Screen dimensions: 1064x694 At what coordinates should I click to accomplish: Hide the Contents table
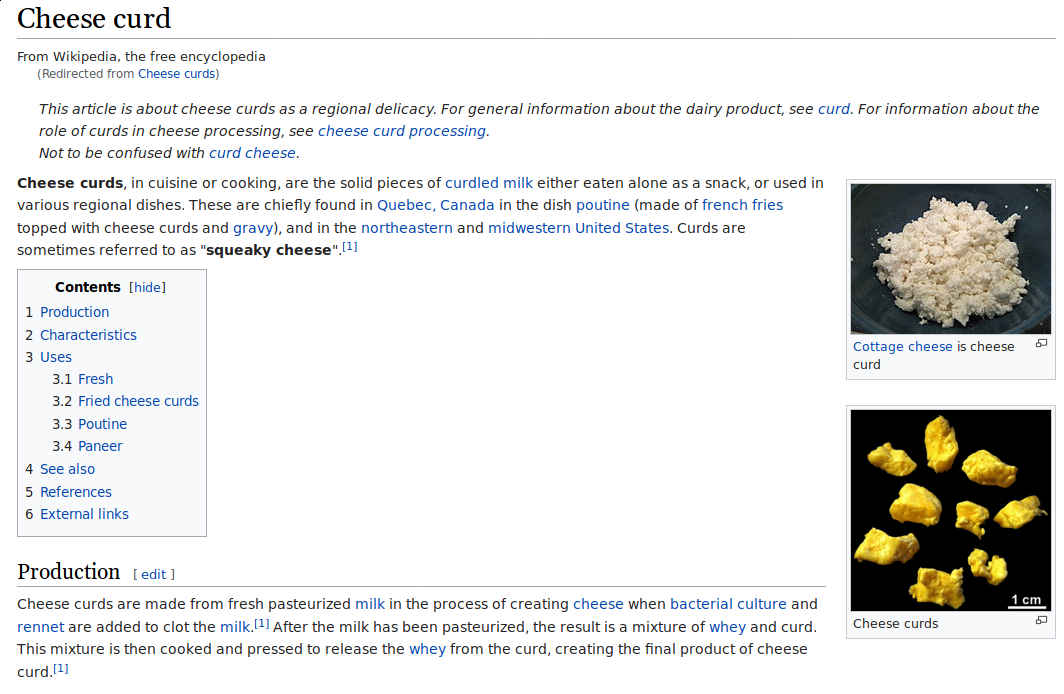click(x=147, y=288)
